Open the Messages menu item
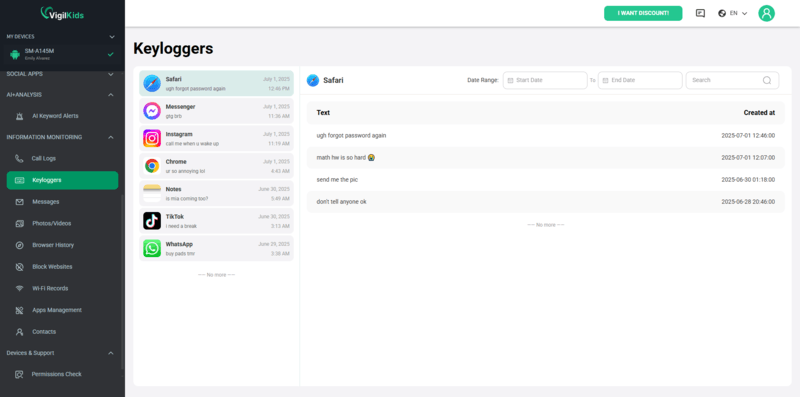The height and width of the screenshot is (397, 800). pyautogui.click(x=62, y=202)
